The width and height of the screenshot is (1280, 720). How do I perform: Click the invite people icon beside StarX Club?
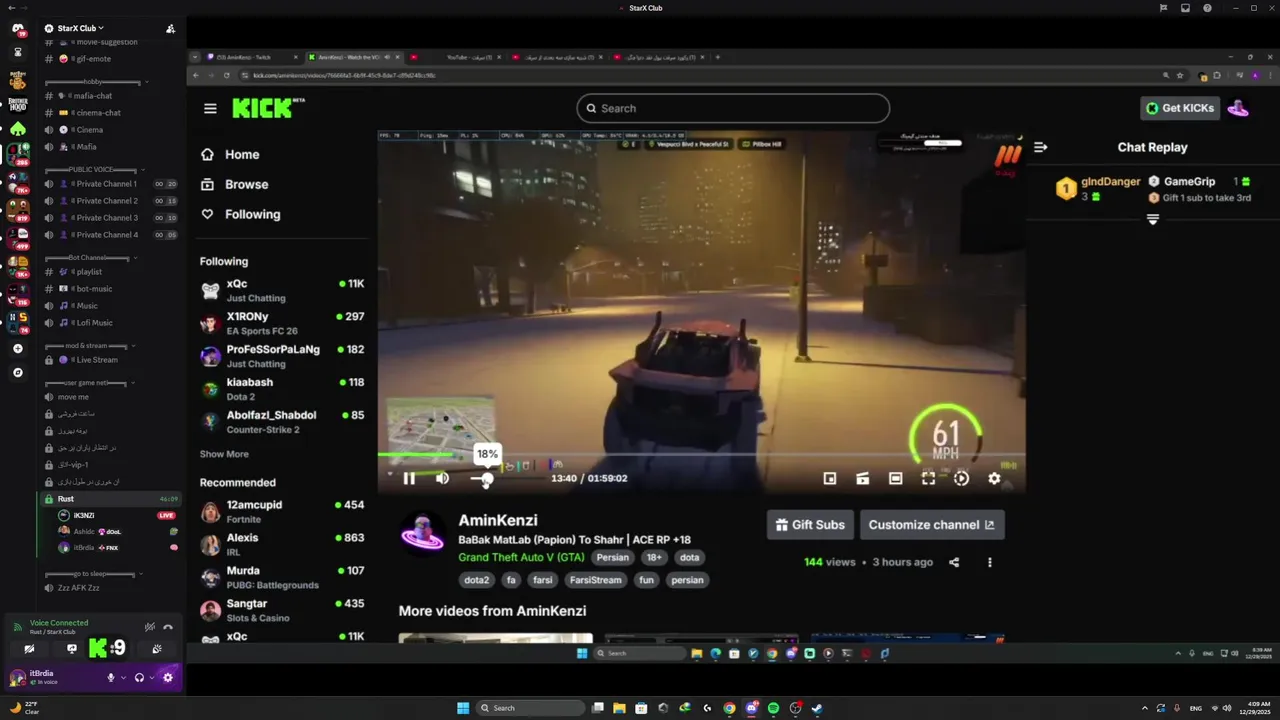(170, 28)
